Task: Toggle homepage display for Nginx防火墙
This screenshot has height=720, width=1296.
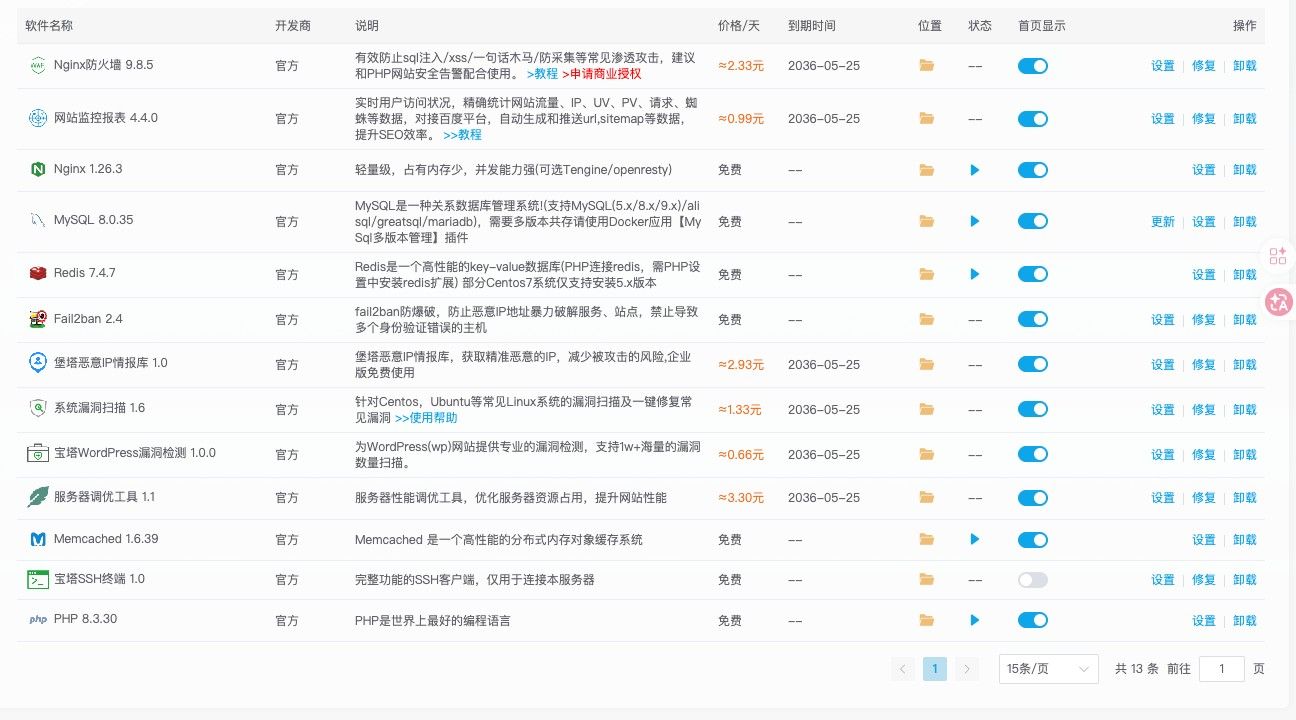Action: (1033, 66)
